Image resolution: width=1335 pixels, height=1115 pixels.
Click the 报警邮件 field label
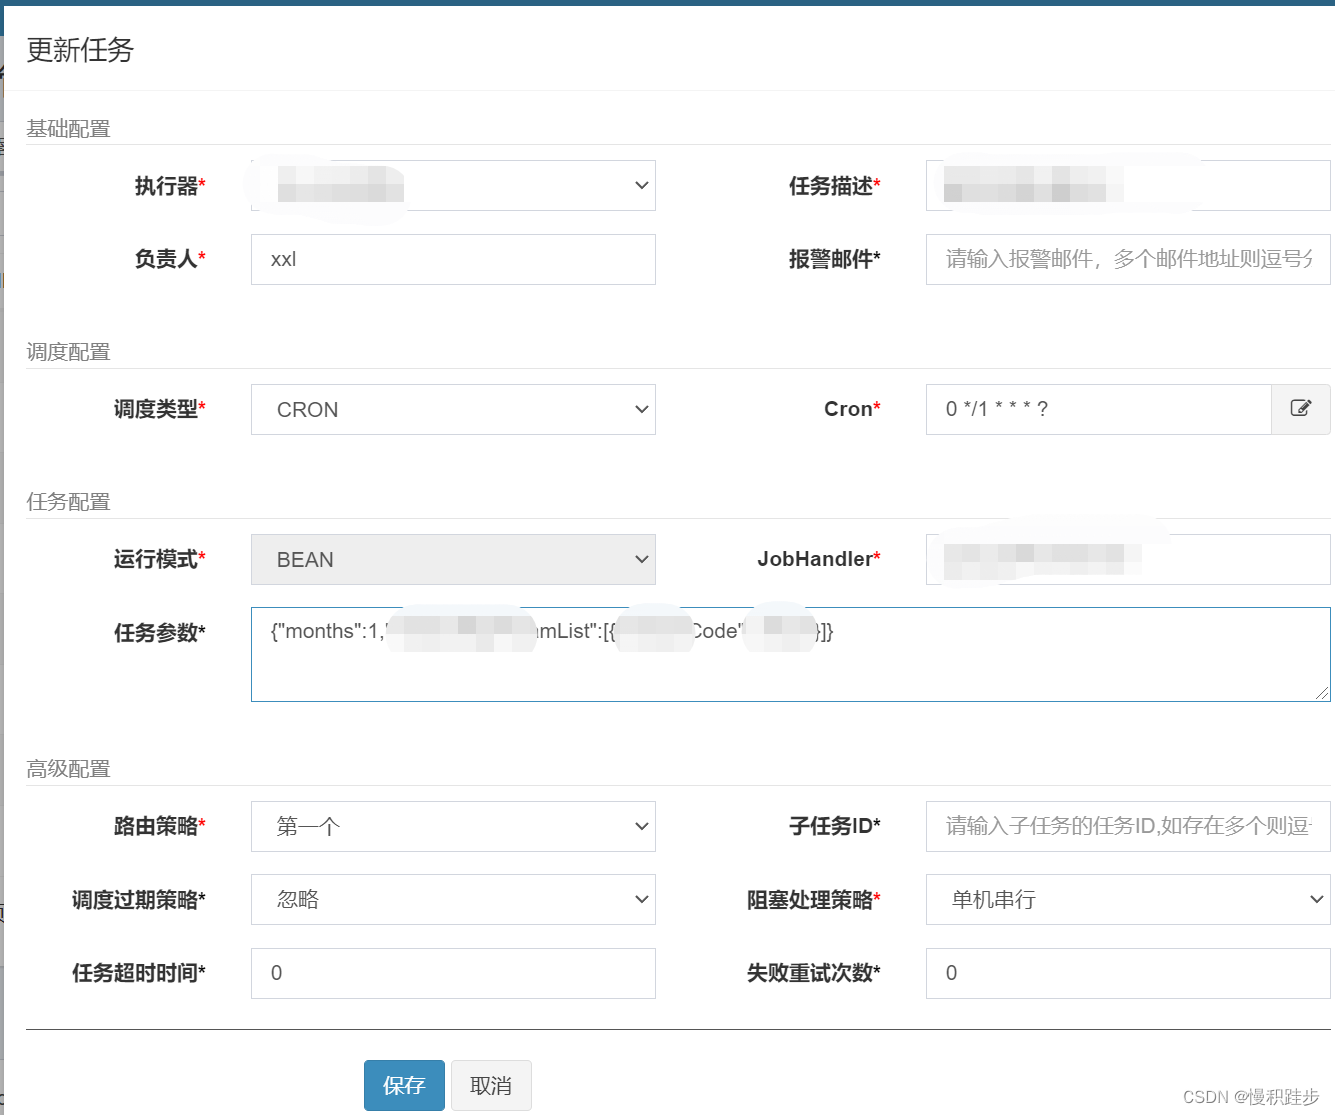point(835,259)
